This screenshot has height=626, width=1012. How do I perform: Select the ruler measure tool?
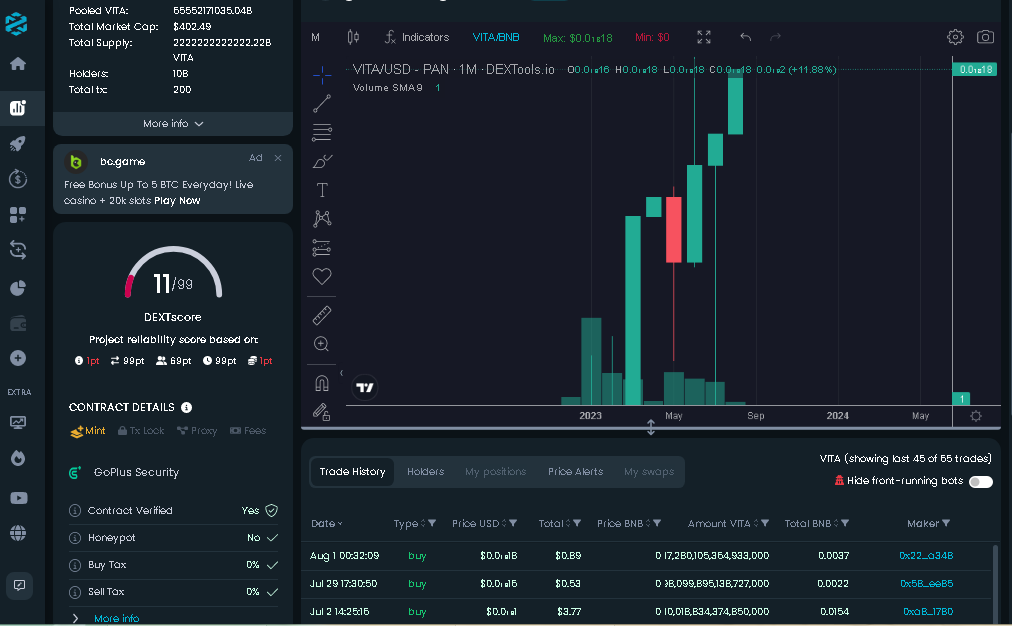321,315
